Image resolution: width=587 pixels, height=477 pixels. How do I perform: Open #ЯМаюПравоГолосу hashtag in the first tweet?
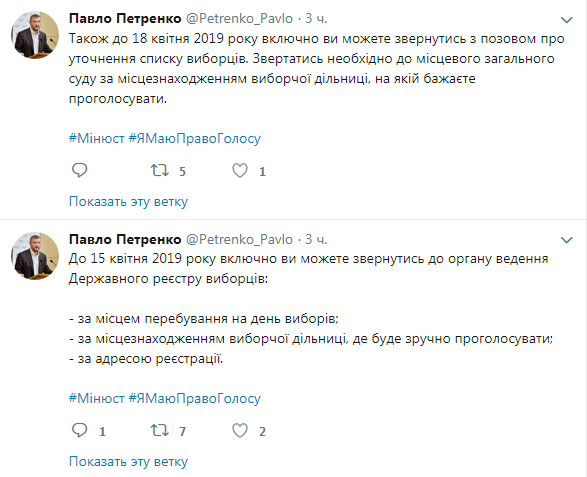[x=195, y=139]
